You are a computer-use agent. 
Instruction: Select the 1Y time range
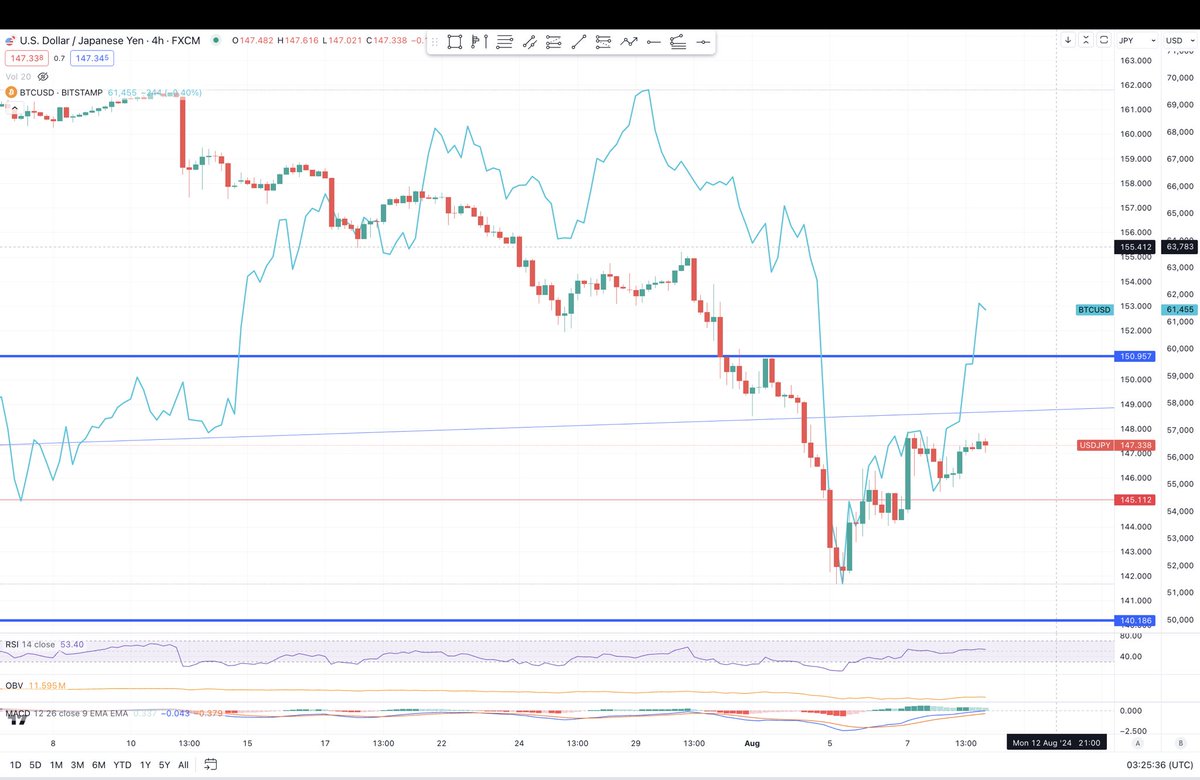146,765
